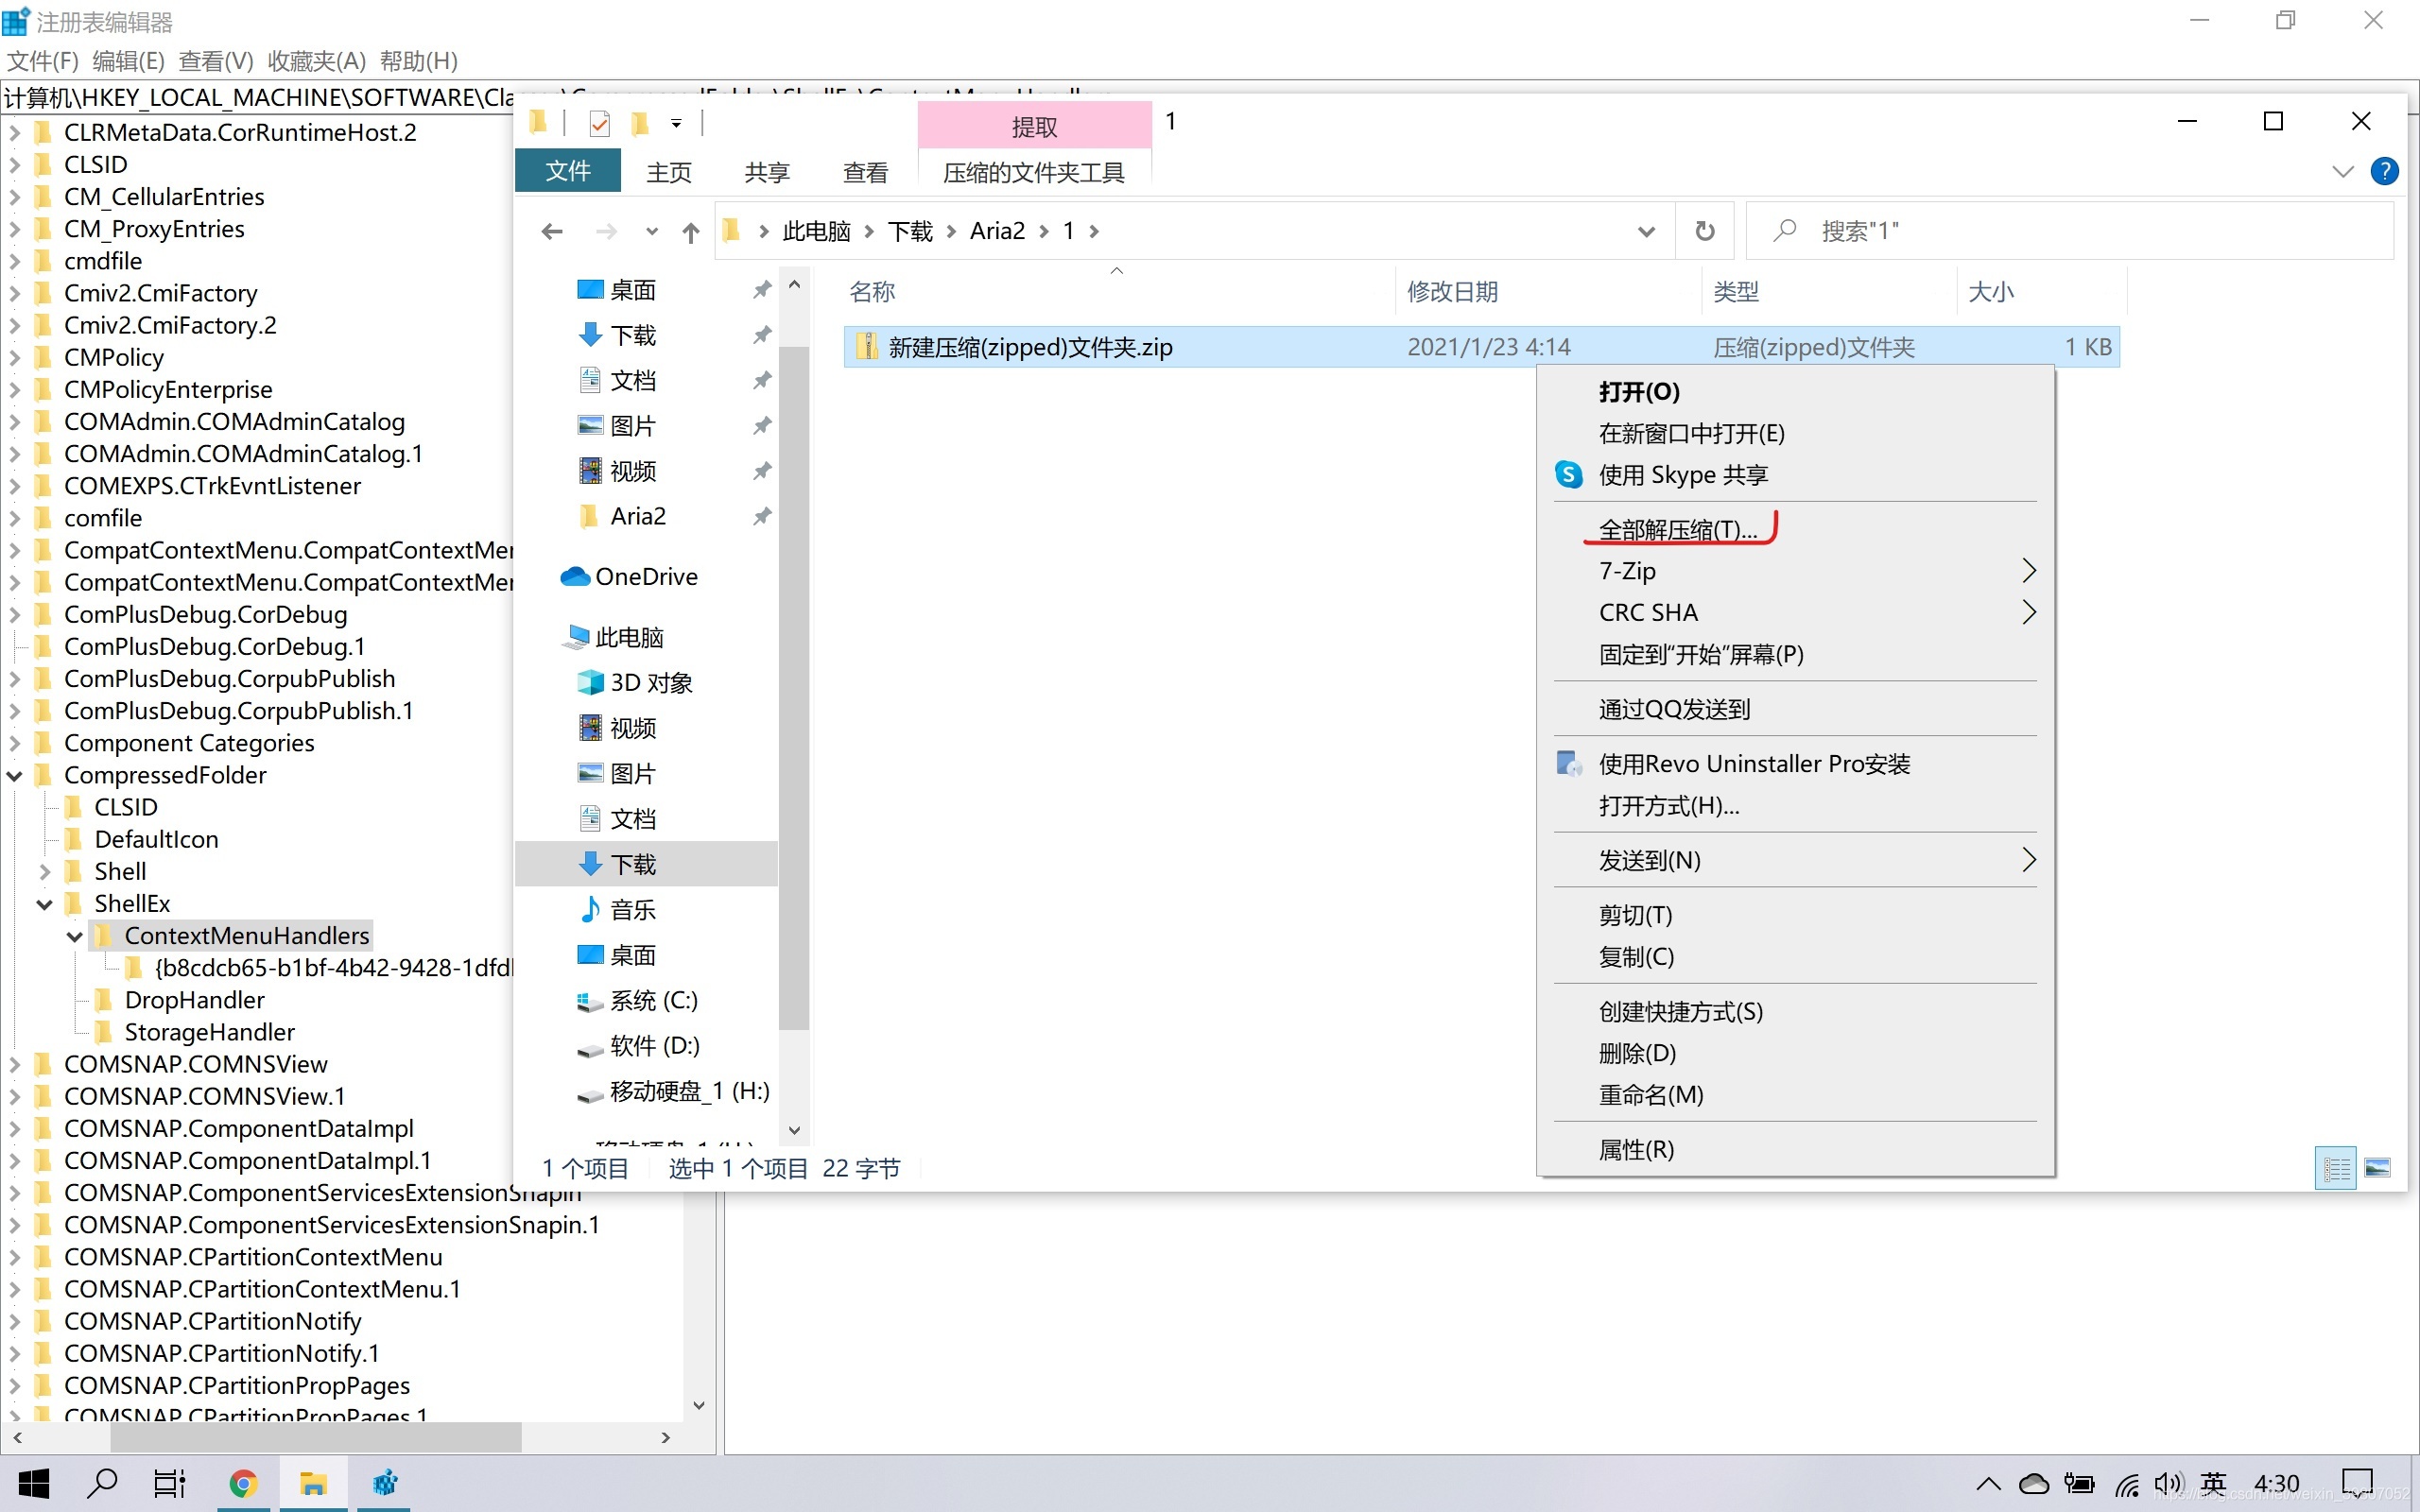Expand the 7-Zip submenu
2420x1512 pixels.
(x=2028, y=571)
